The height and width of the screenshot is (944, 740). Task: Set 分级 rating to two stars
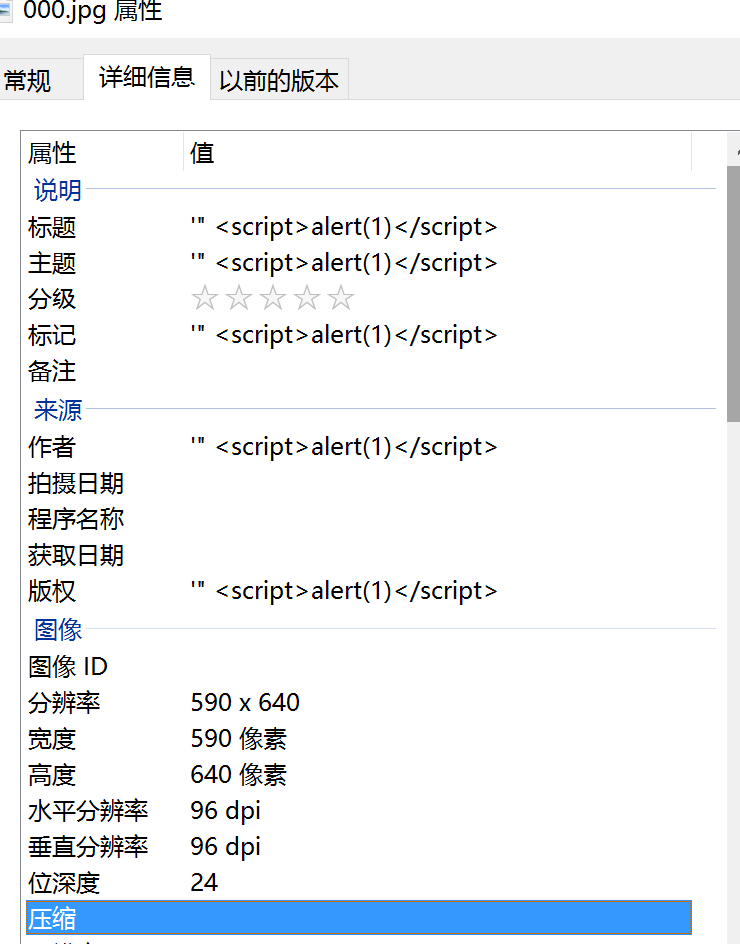(239, 298)
